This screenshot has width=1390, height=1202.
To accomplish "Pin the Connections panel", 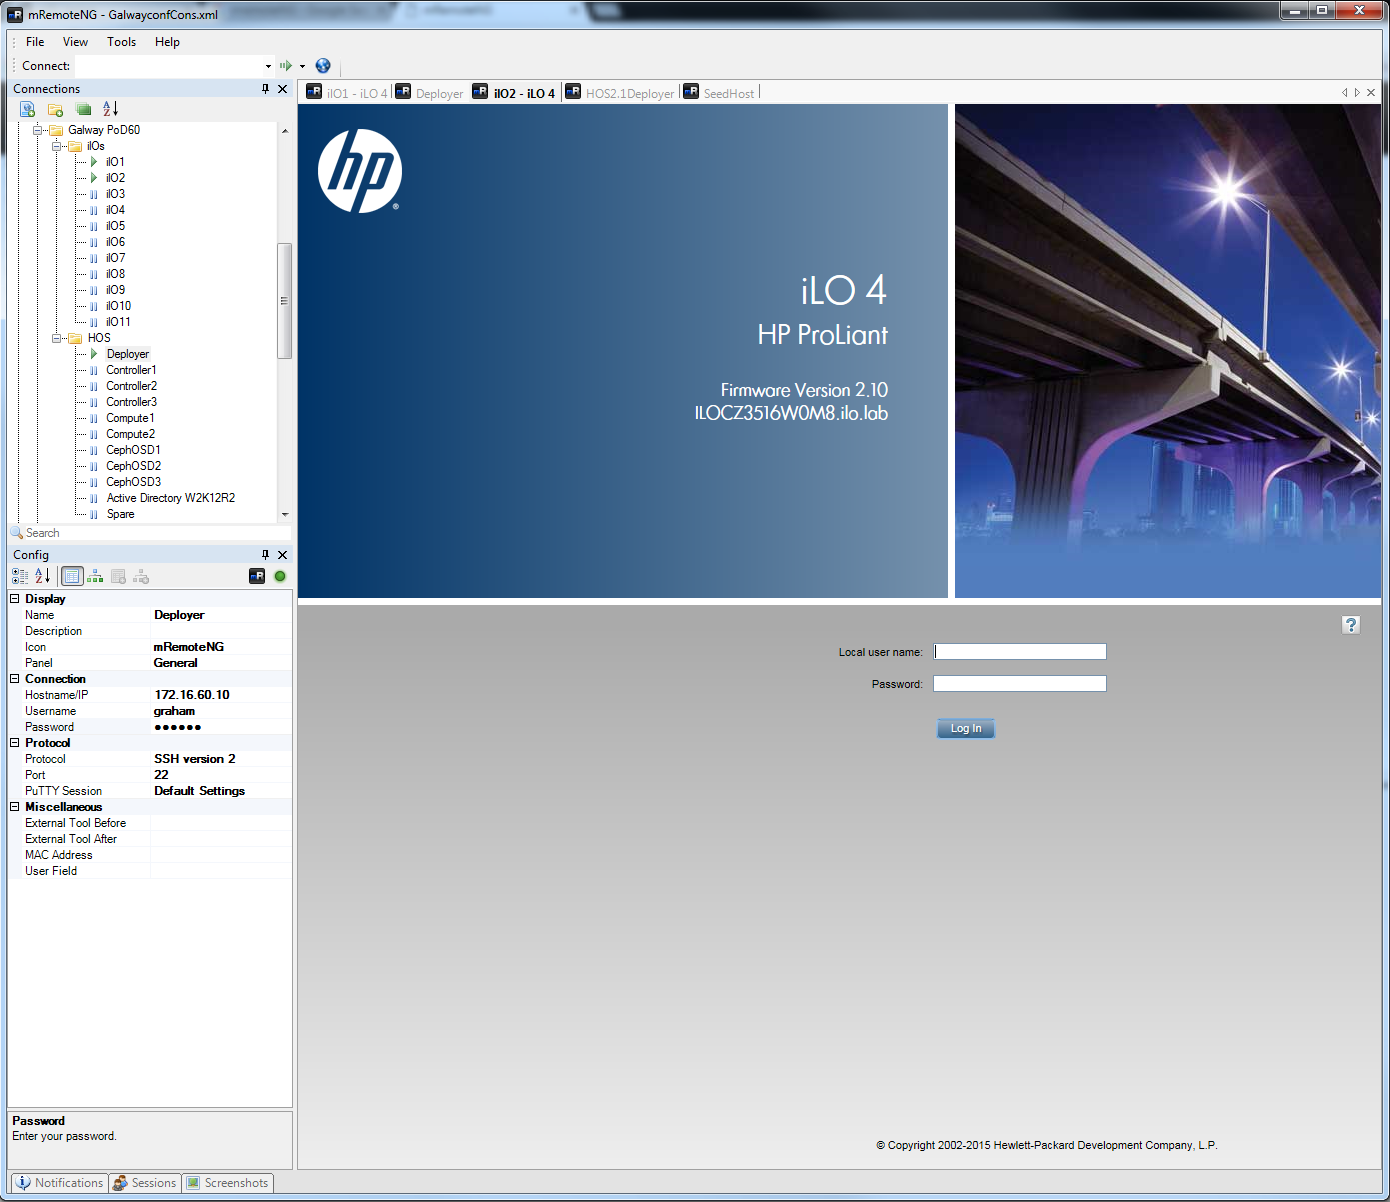I will click(x=265, y=89).
